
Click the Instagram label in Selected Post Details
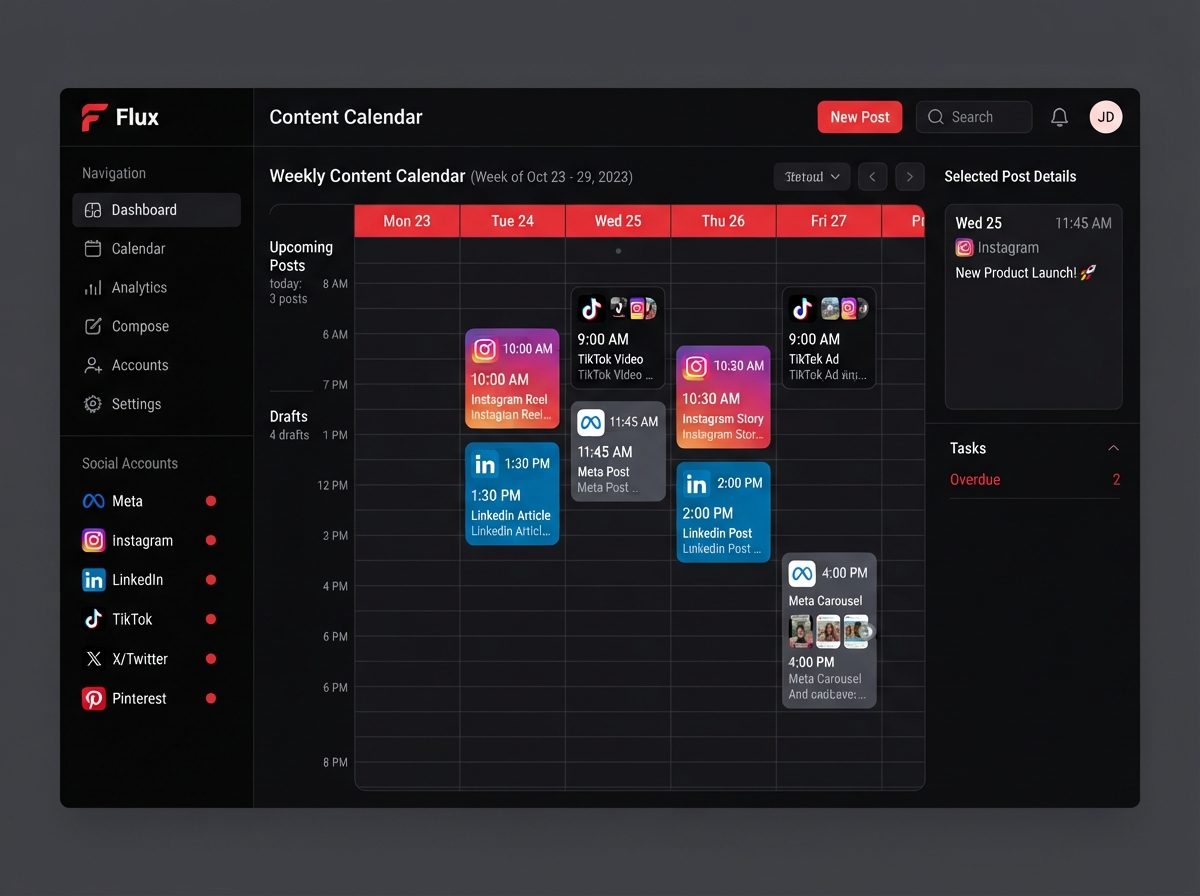click(x=1008, y=248)
